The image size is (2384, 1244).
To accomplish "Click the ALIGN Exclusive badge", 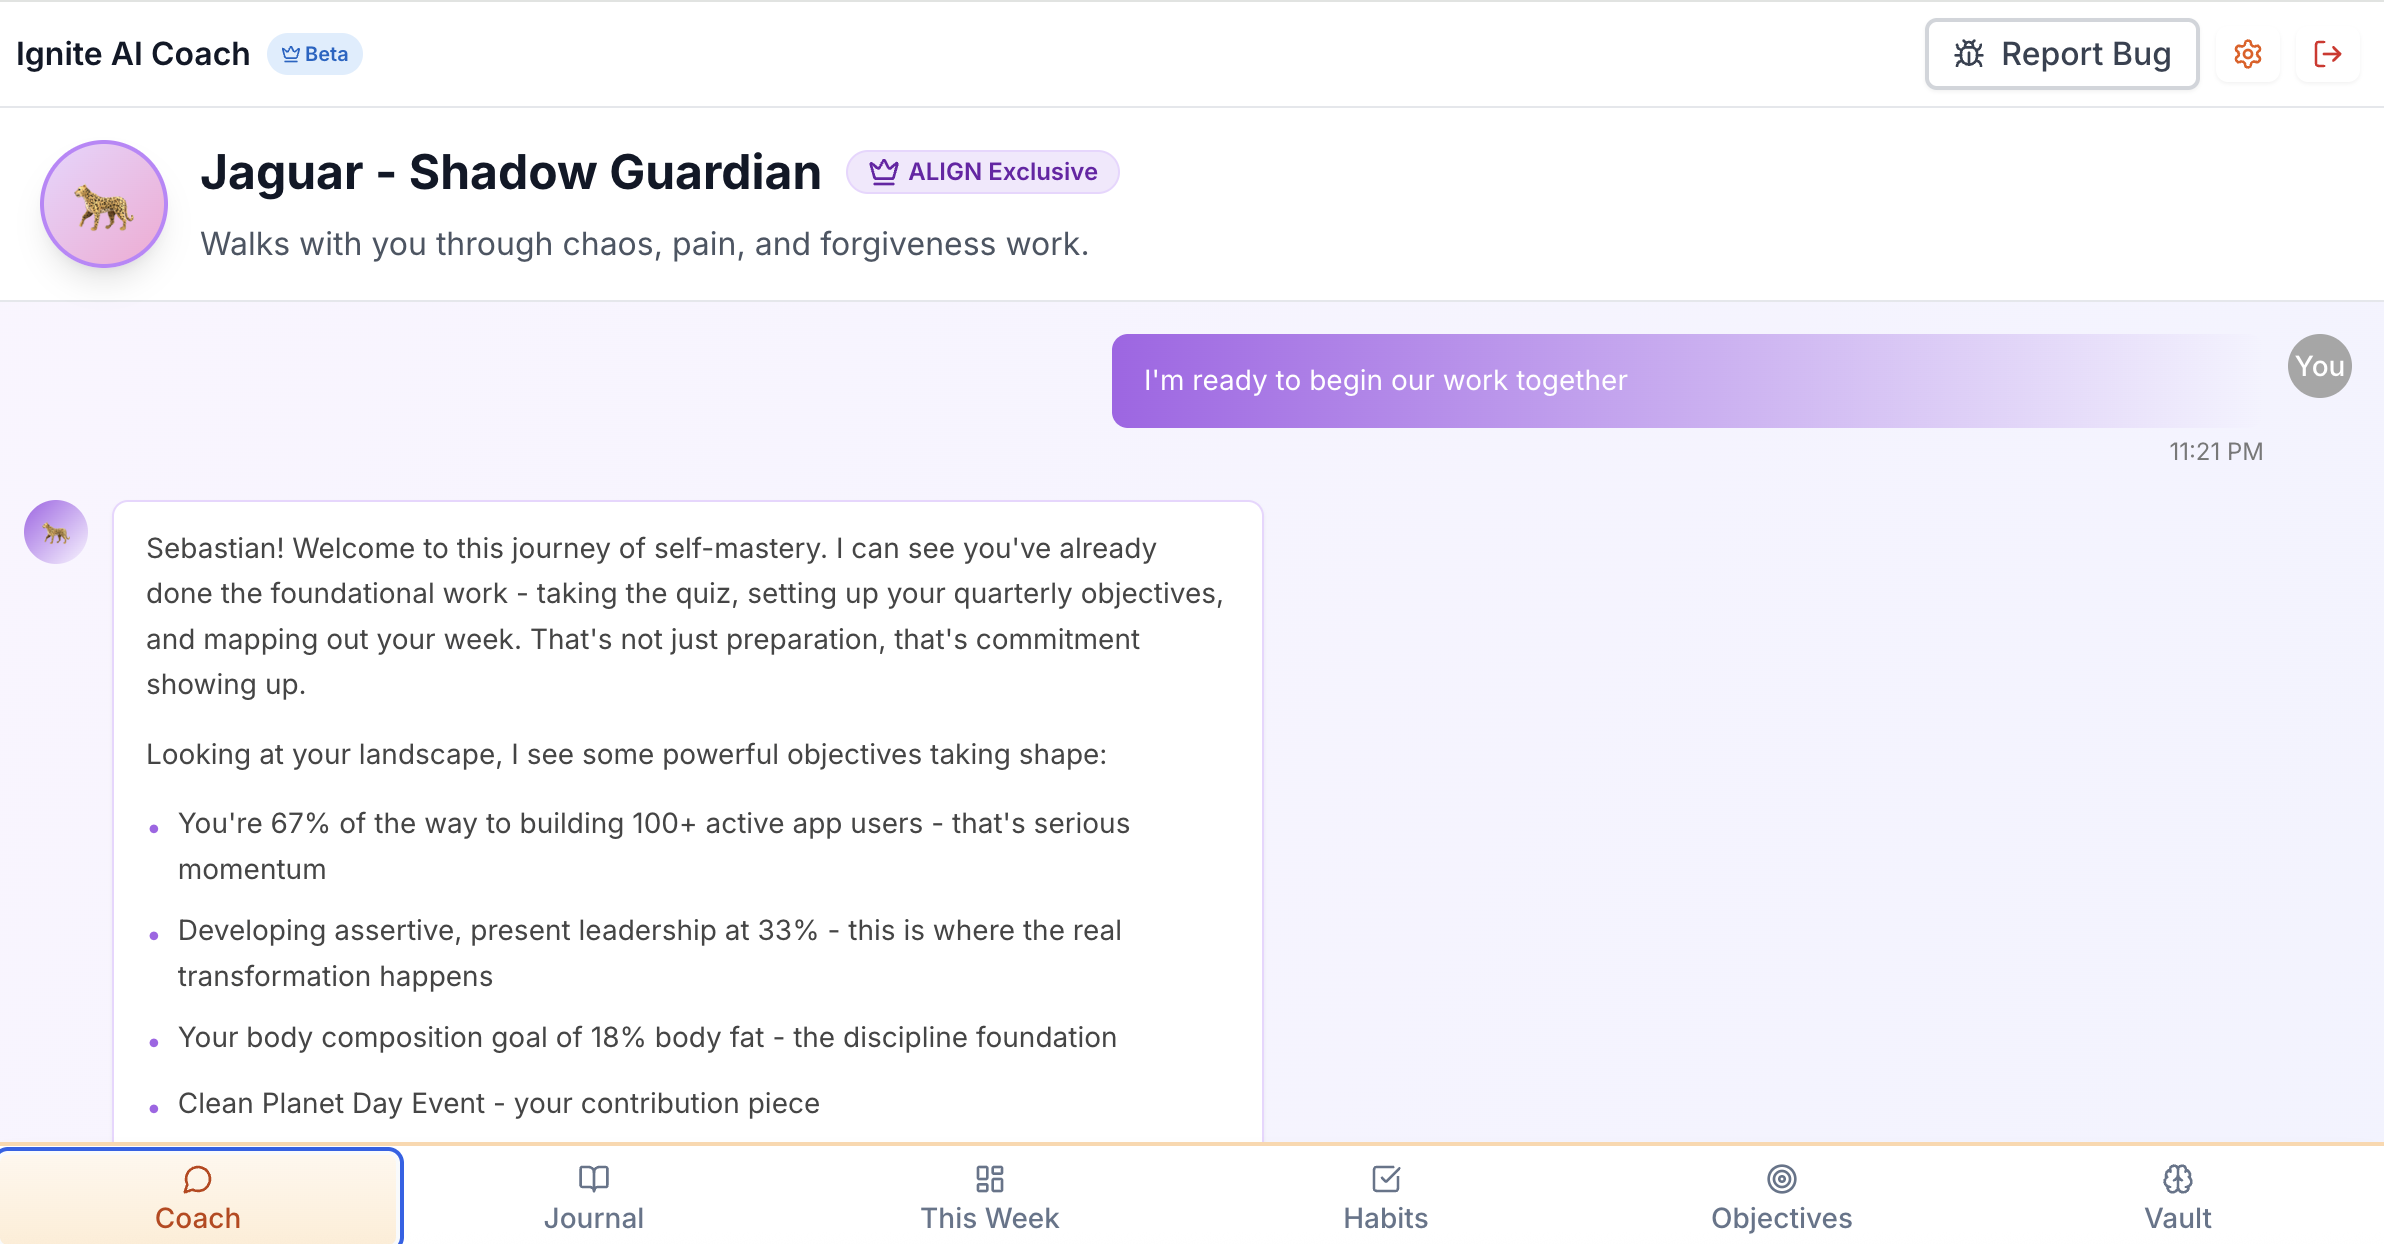I will pyautogui.click(x=983, y=171).
